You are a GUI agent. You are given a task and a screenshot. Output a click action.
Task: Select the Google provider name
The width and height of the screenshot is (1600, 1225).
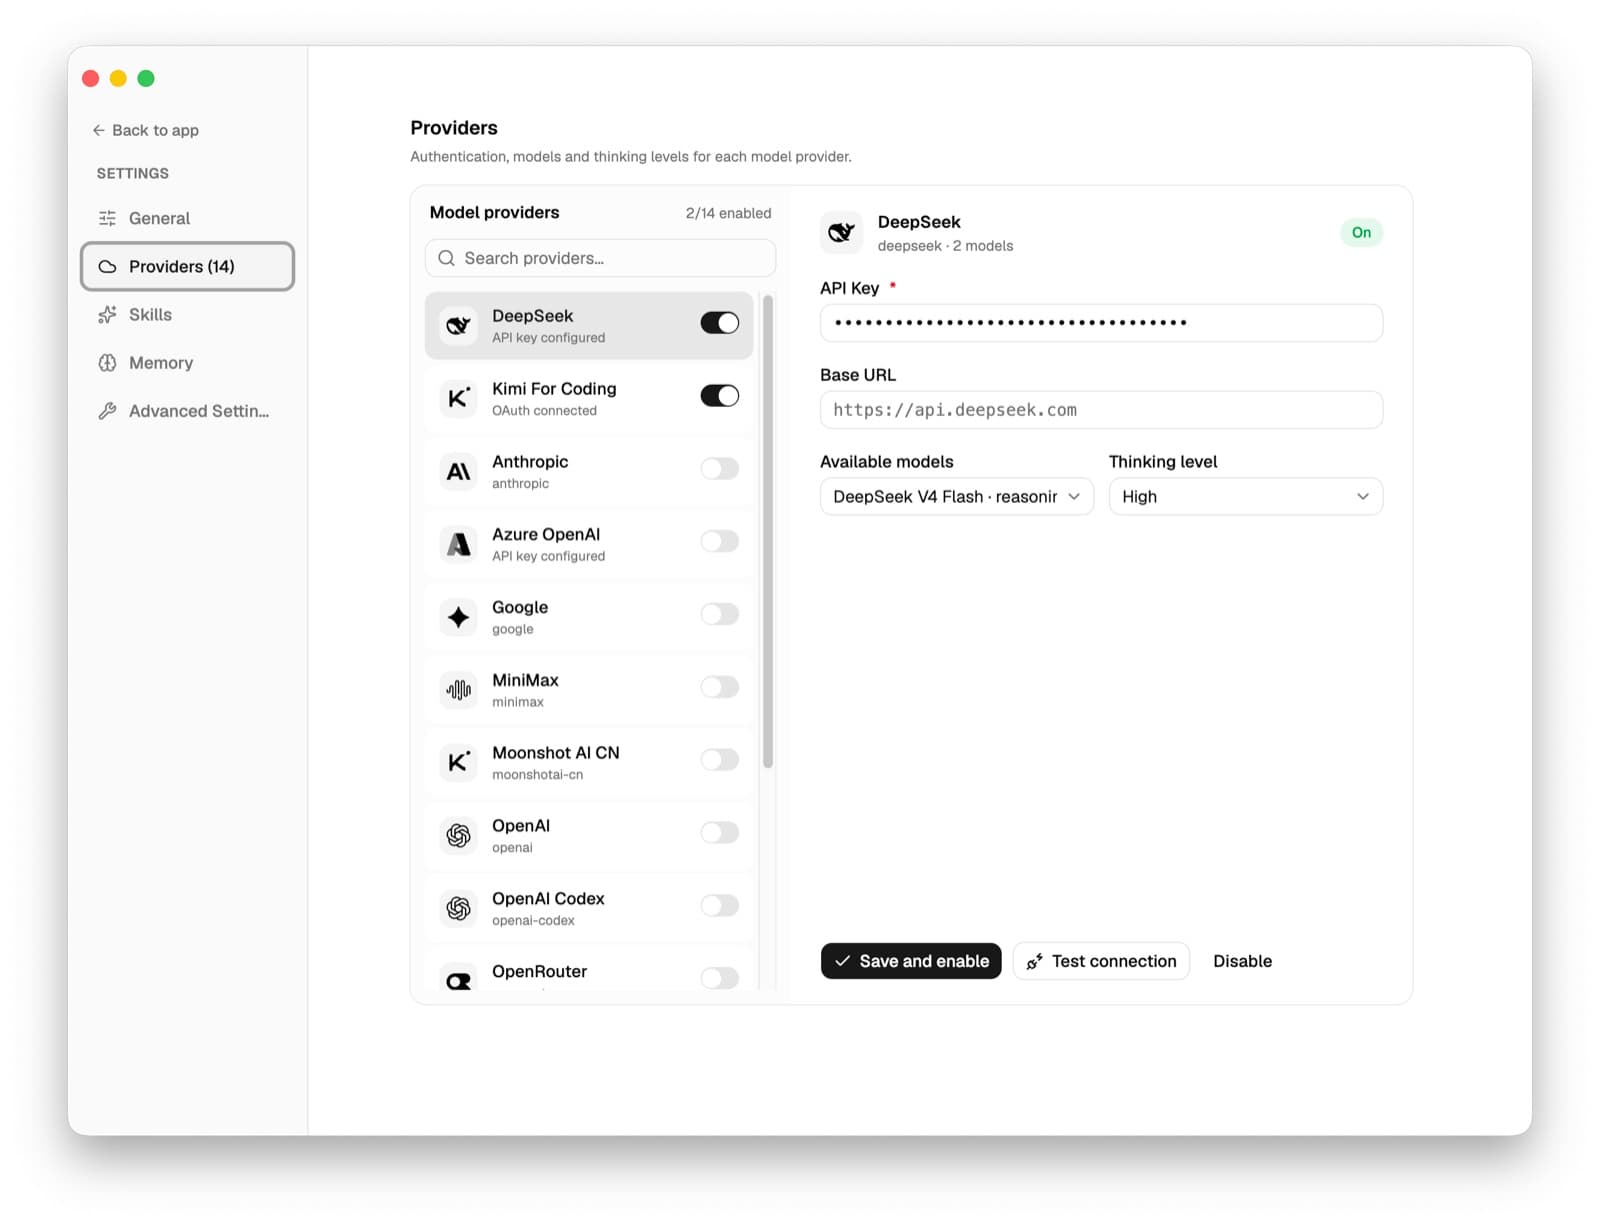pyautogui.click(x=520, y=608)
